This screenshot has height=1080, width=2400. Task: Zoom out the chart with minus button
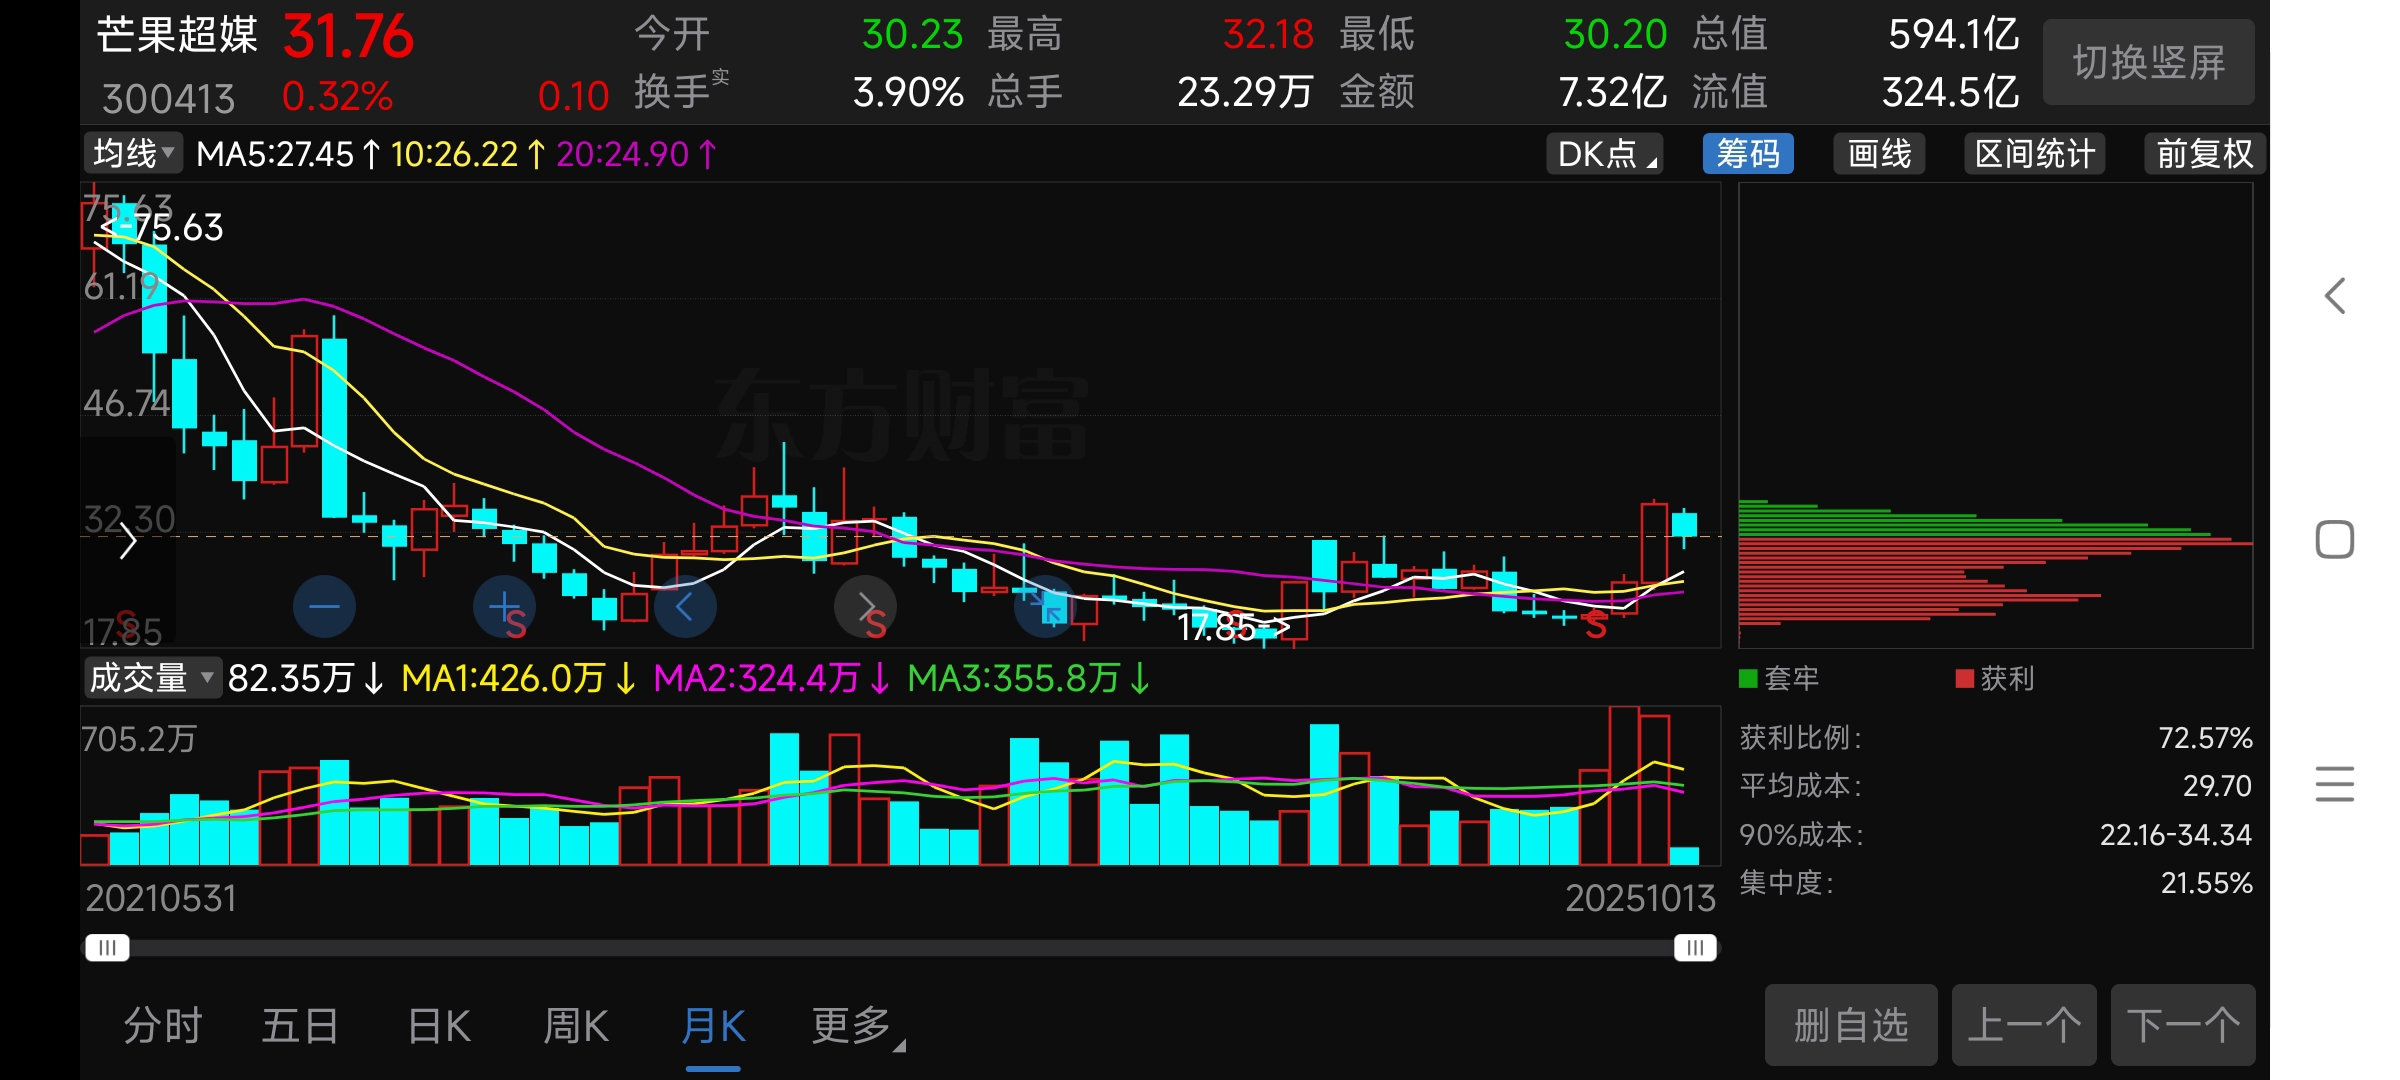324,606
